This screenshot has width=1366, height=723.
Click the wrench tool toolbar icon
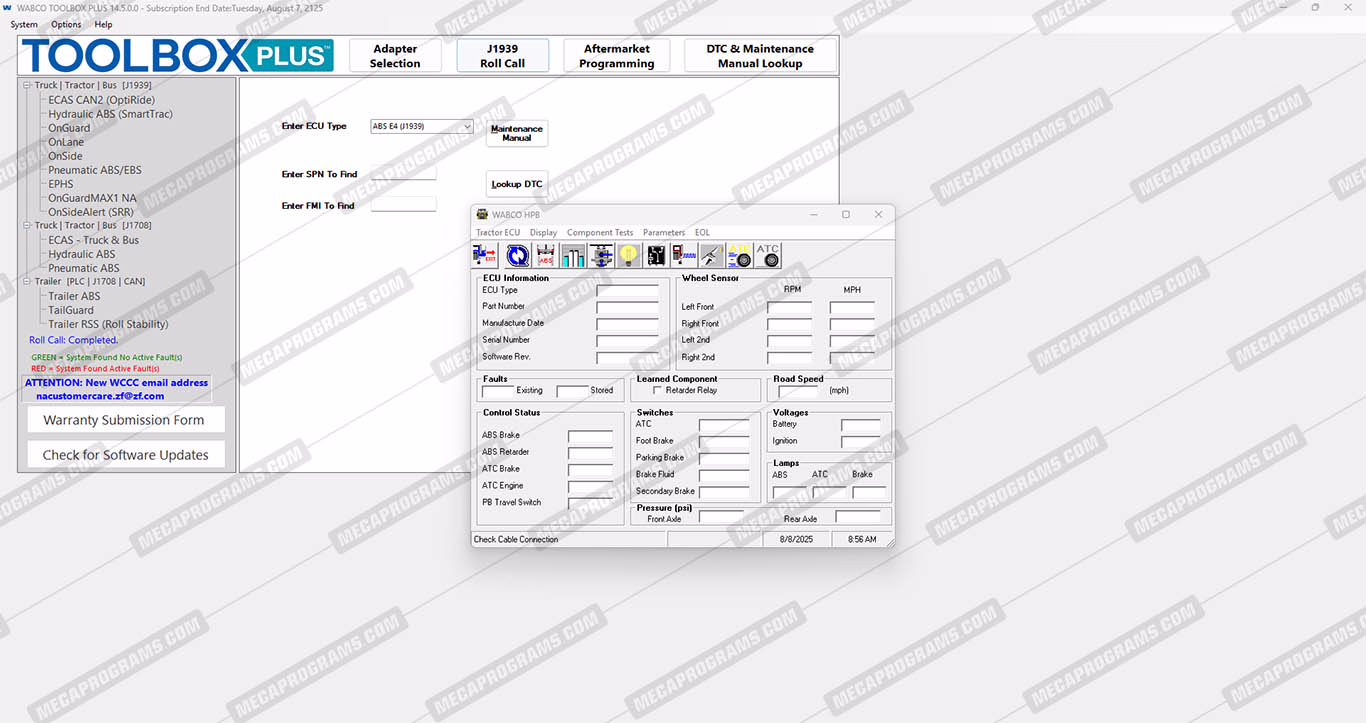pyautogui.click(x=712, y=255)
